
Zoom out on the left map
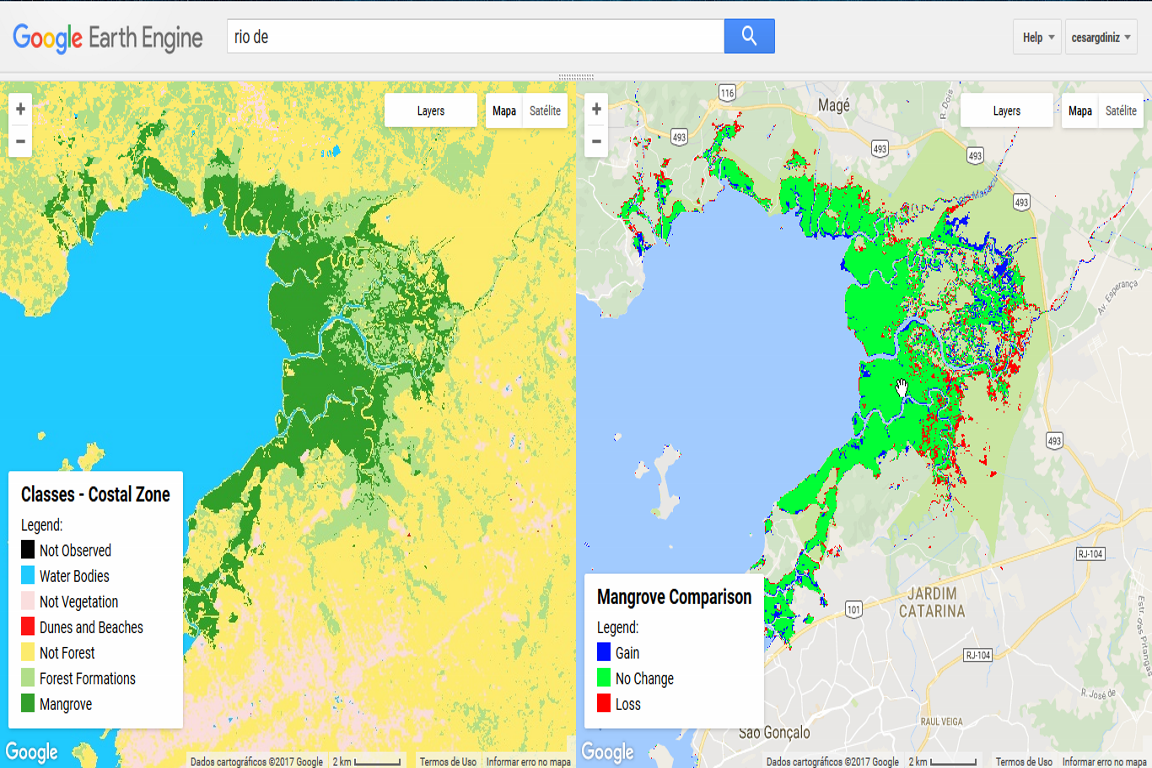coord(20,141)
